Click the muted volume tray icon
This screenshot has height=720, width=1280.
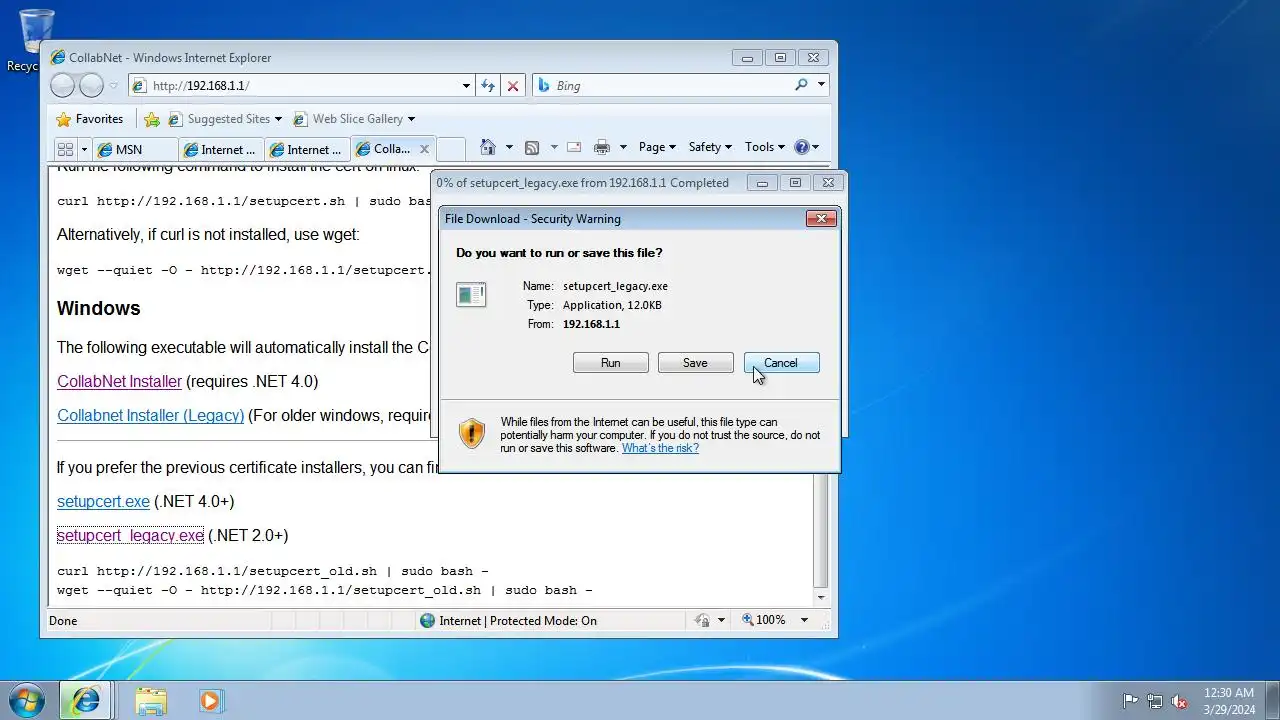coord(1179,701)
